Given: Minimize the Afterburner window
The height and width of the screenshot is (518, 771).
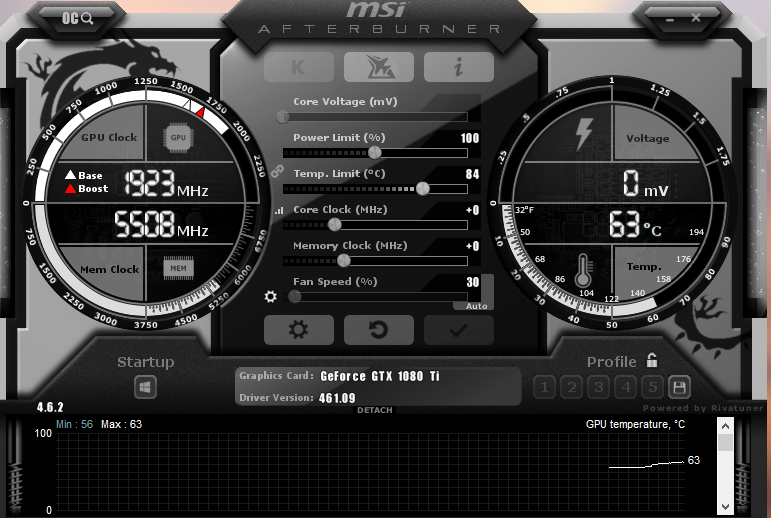Looking at the screenshot, I should coord(670,20).
